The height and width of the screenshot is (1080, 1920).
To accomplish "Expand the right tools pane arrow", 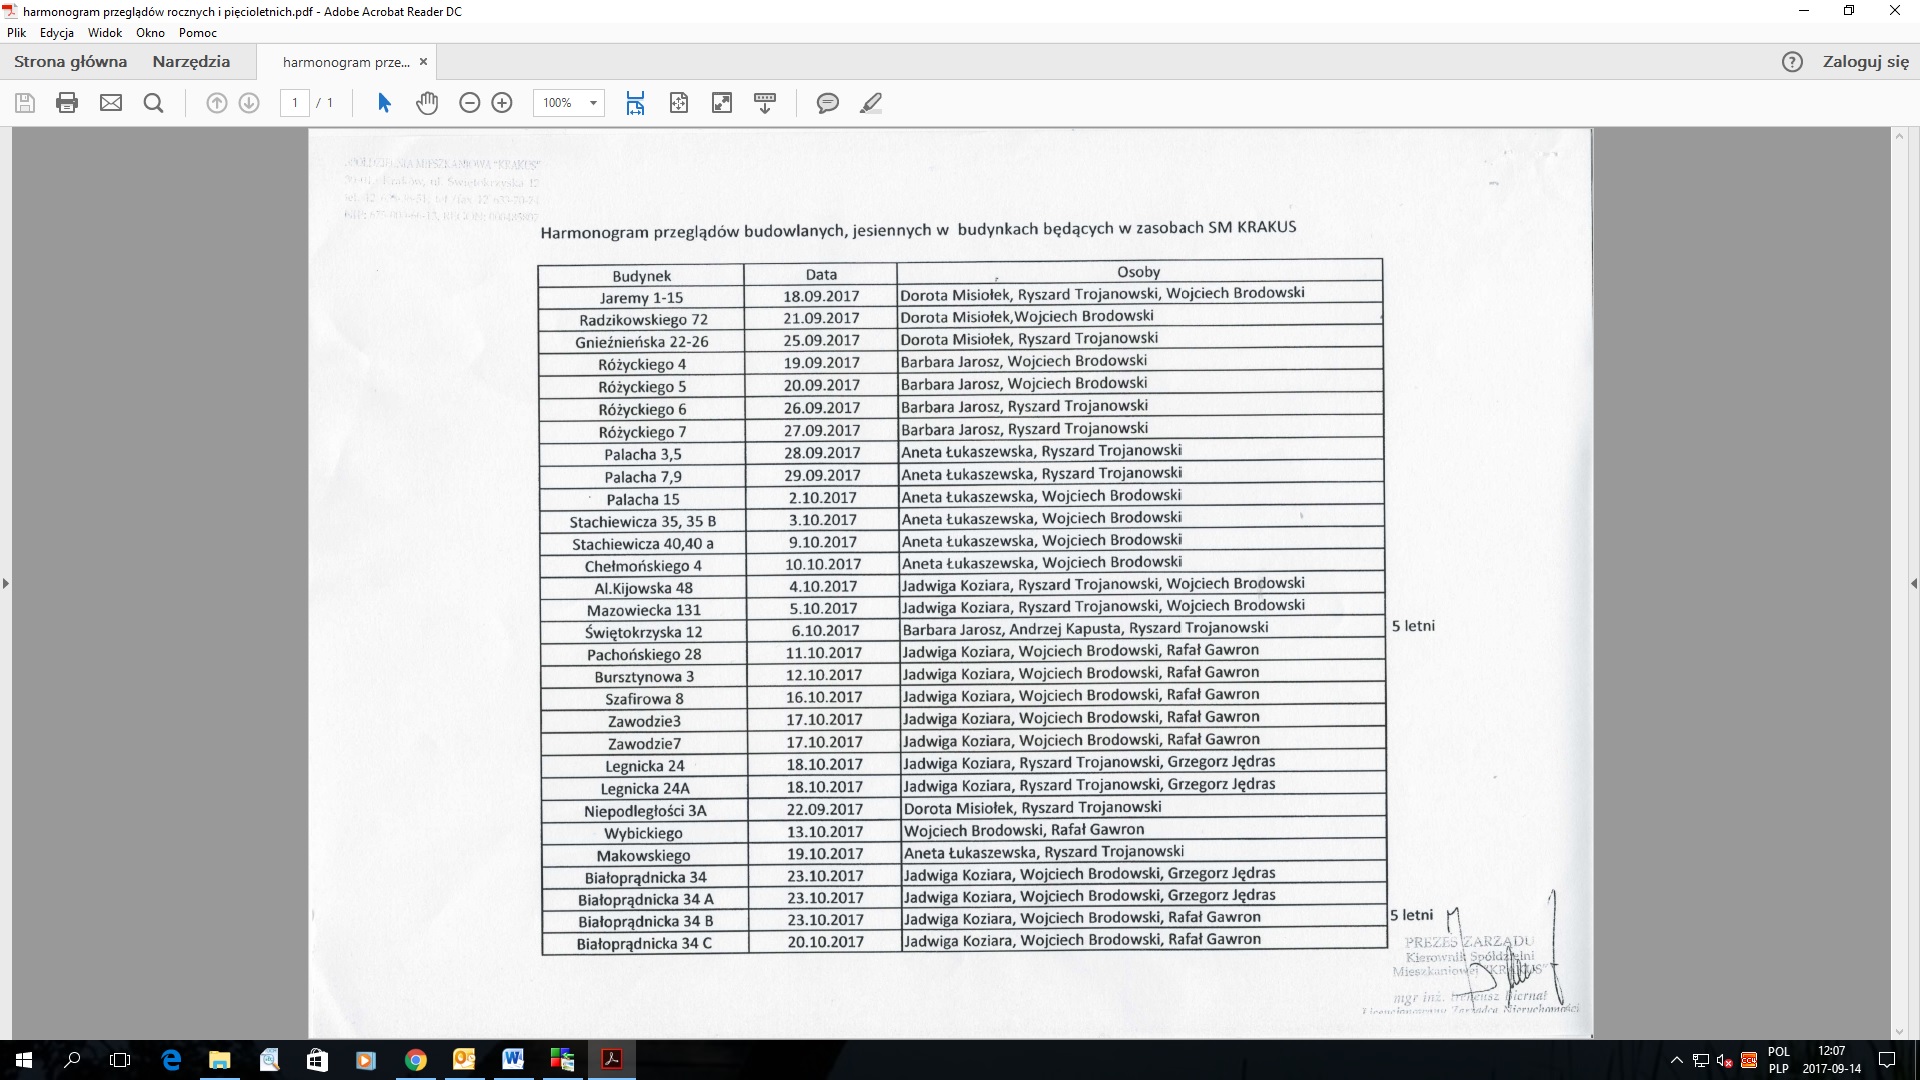I will tap(1913, 583).
